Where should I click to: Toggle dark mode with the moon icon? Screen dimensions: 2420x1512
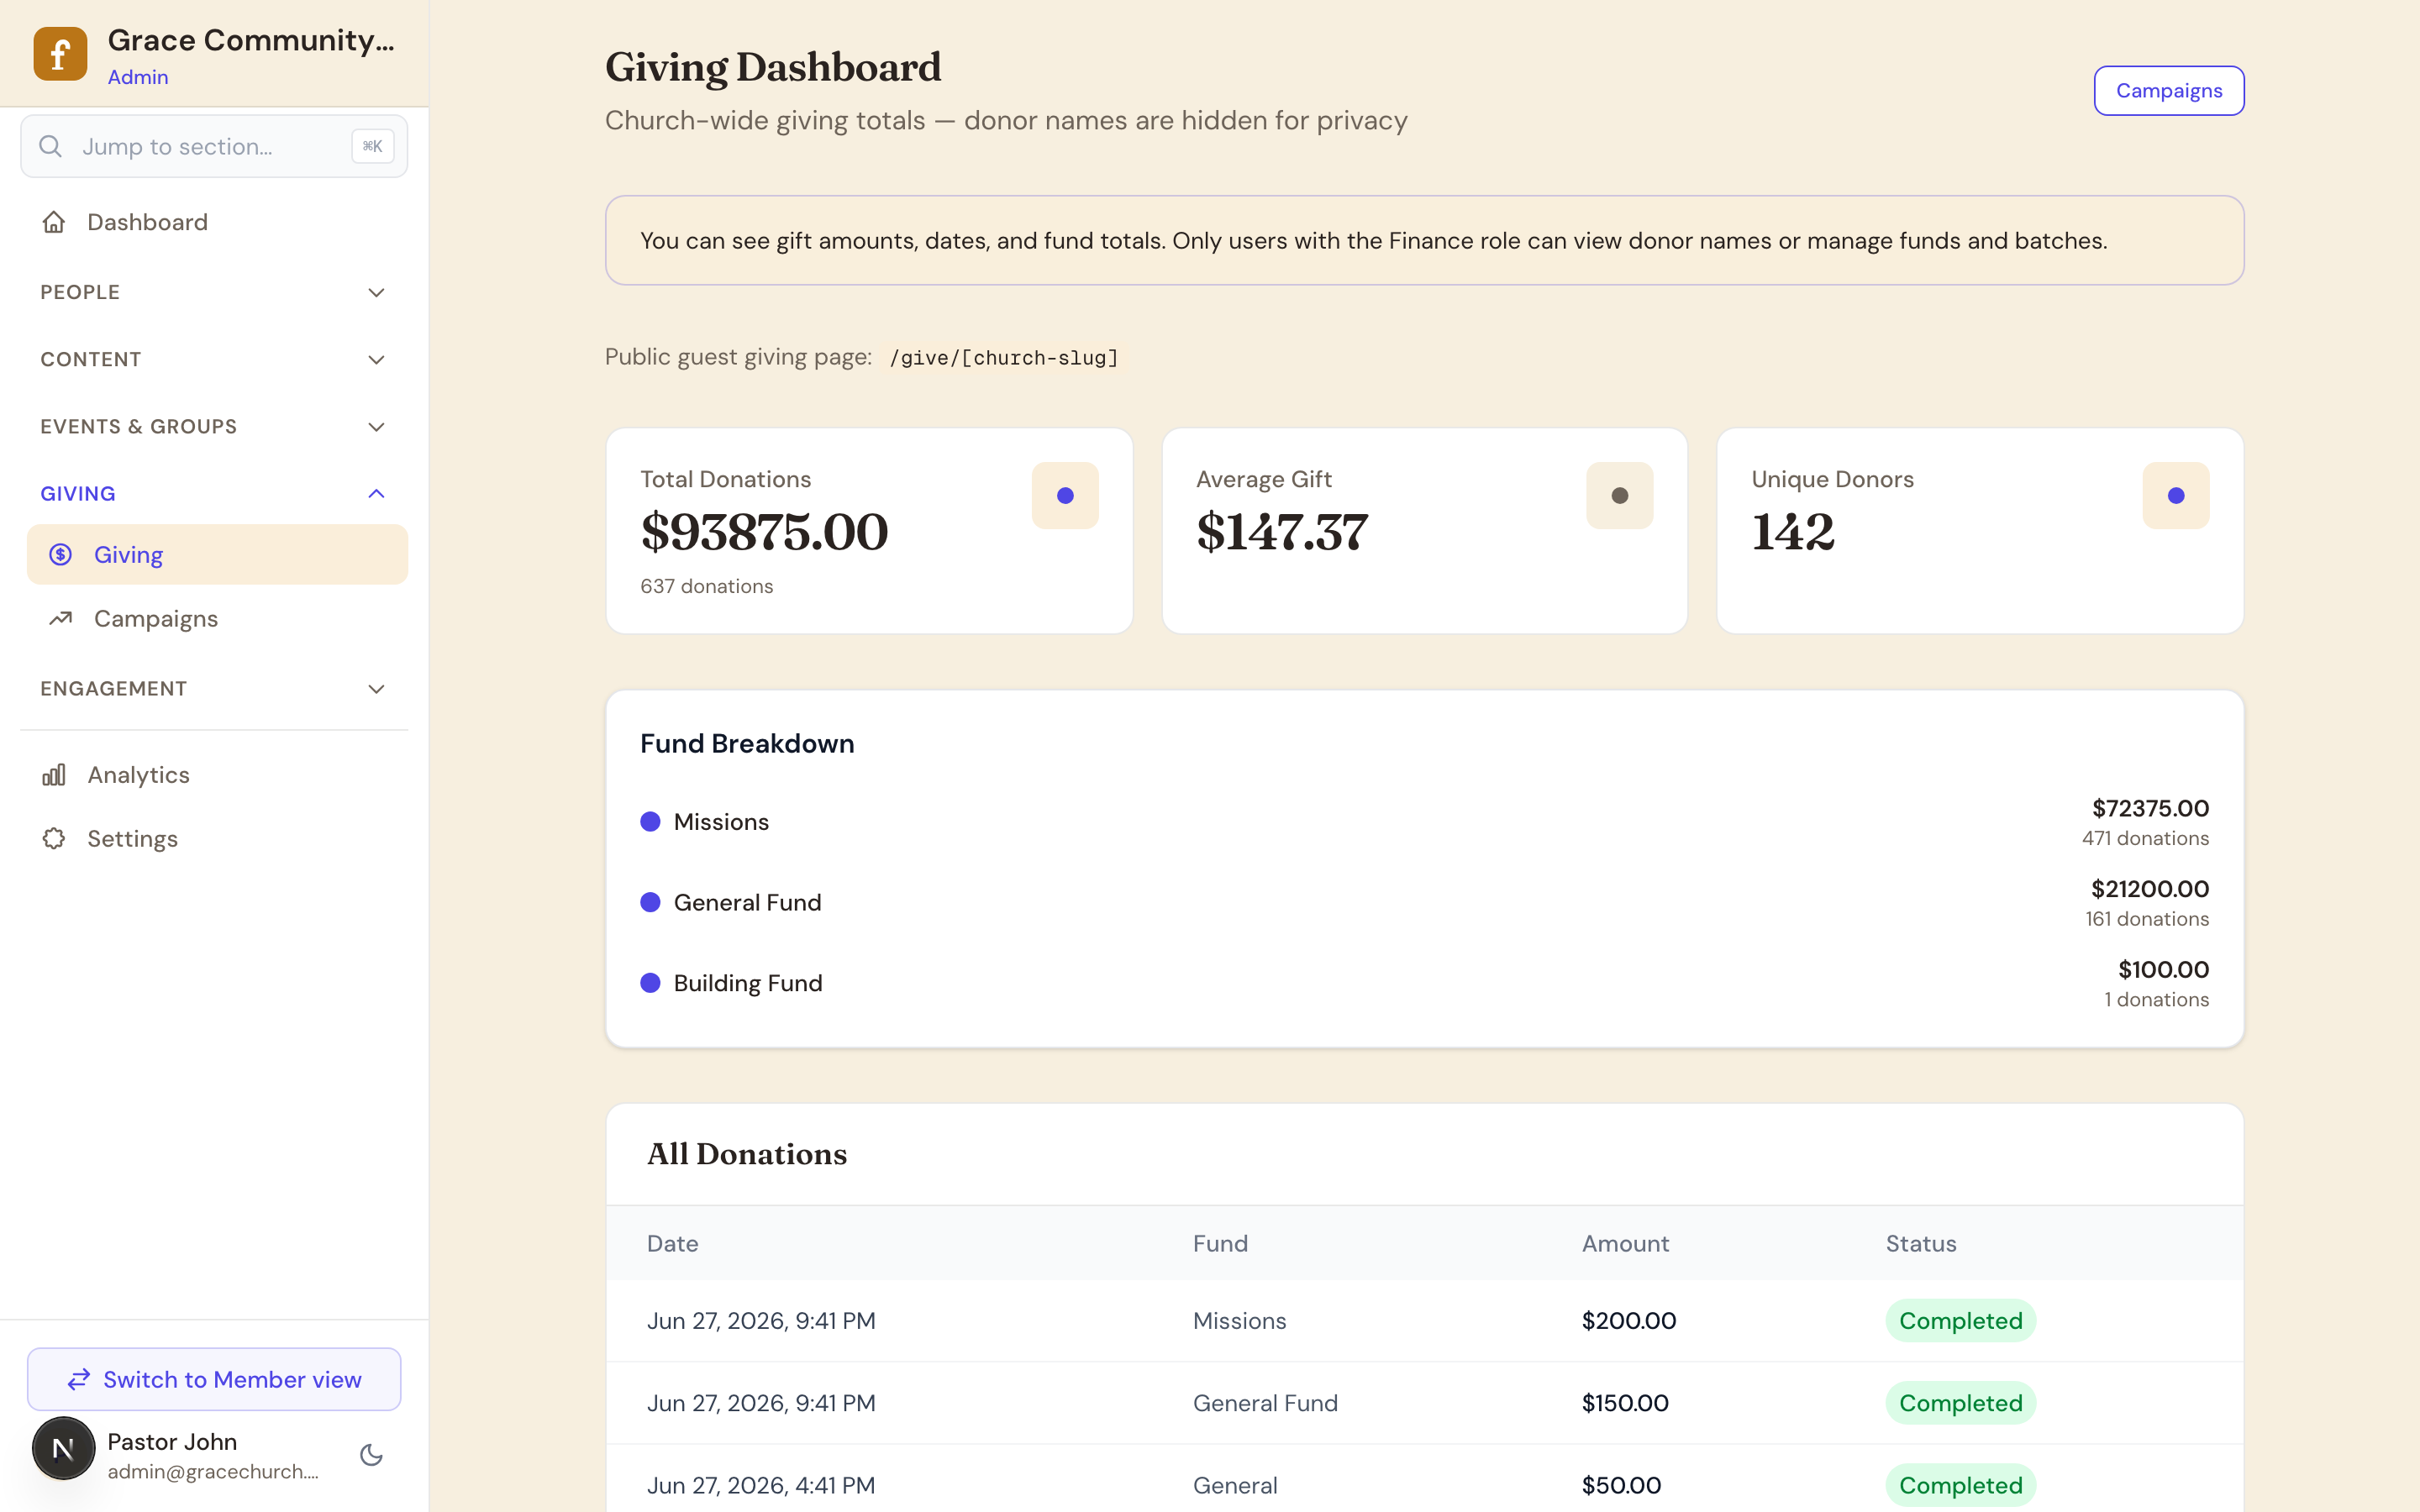pyautogui.click(x=371, y=1455)
